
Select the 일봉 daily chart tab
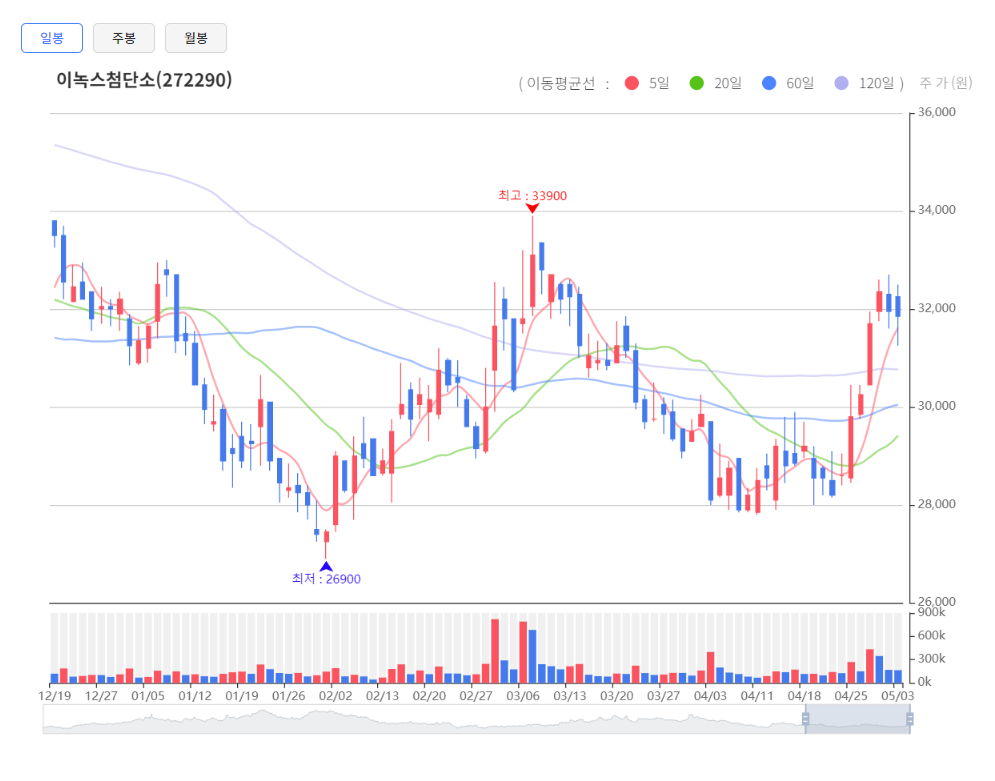click(x=52, y=38)
